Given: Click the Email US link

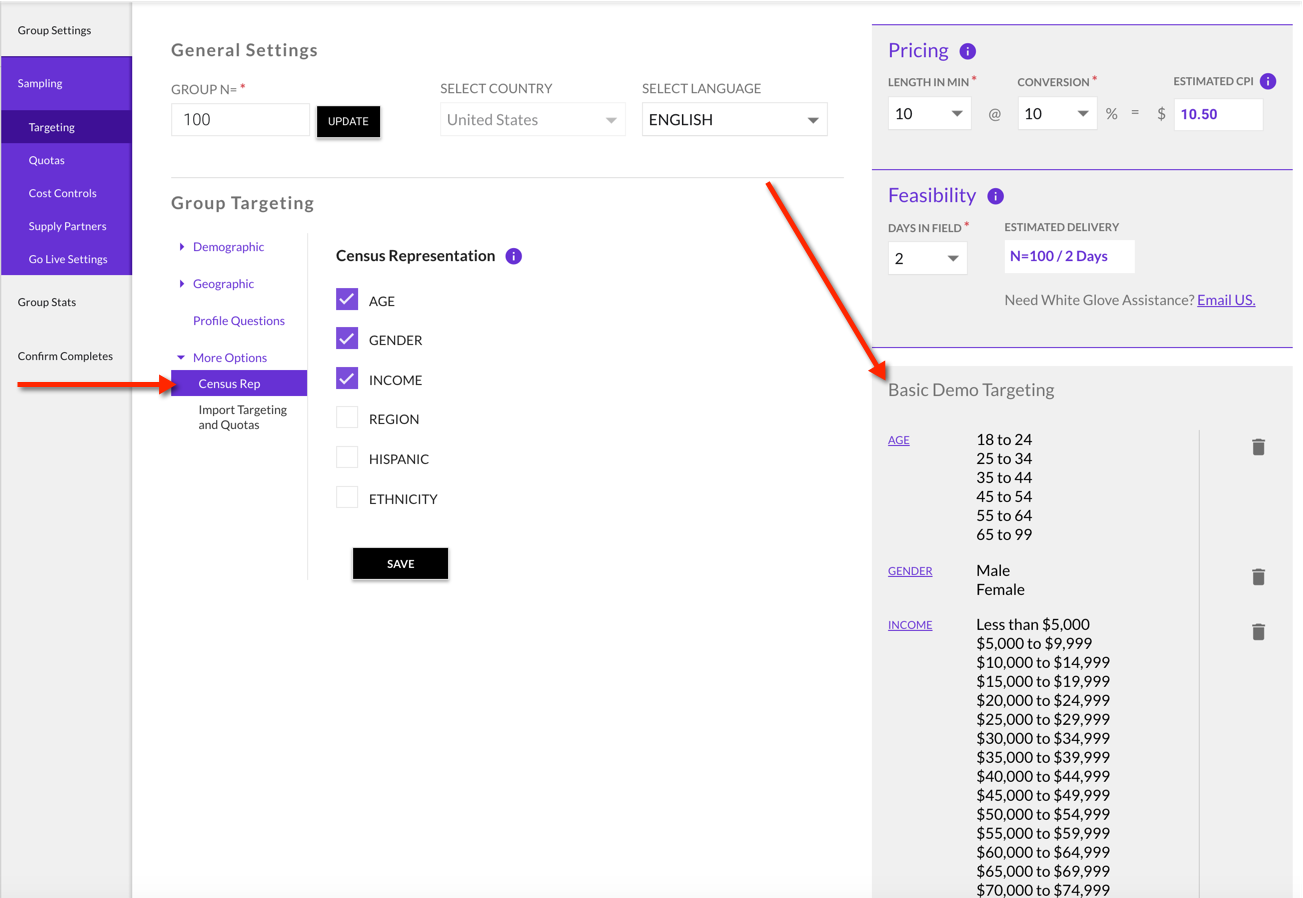Looking at the screenshot, I should point(1225,300).
